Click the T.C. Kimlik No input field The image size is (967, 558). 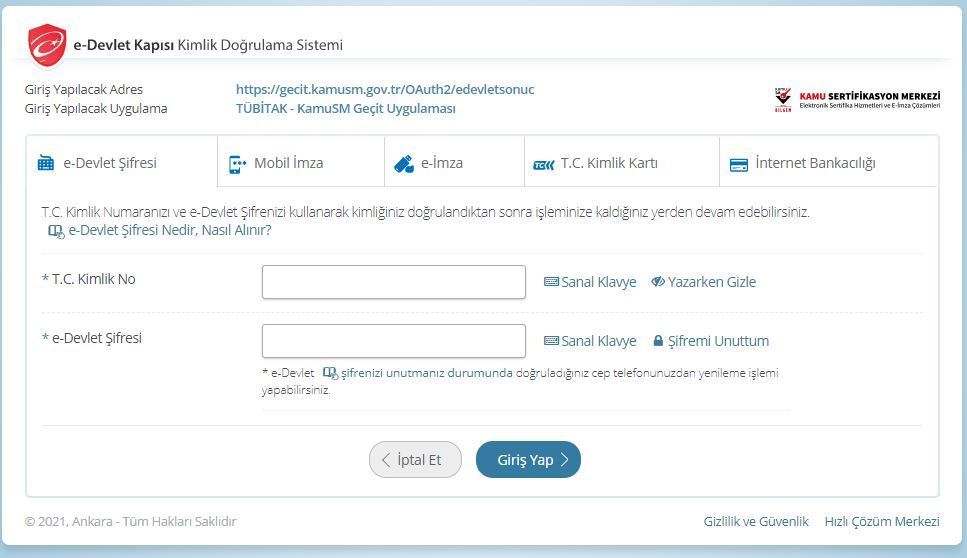(393, 282)
